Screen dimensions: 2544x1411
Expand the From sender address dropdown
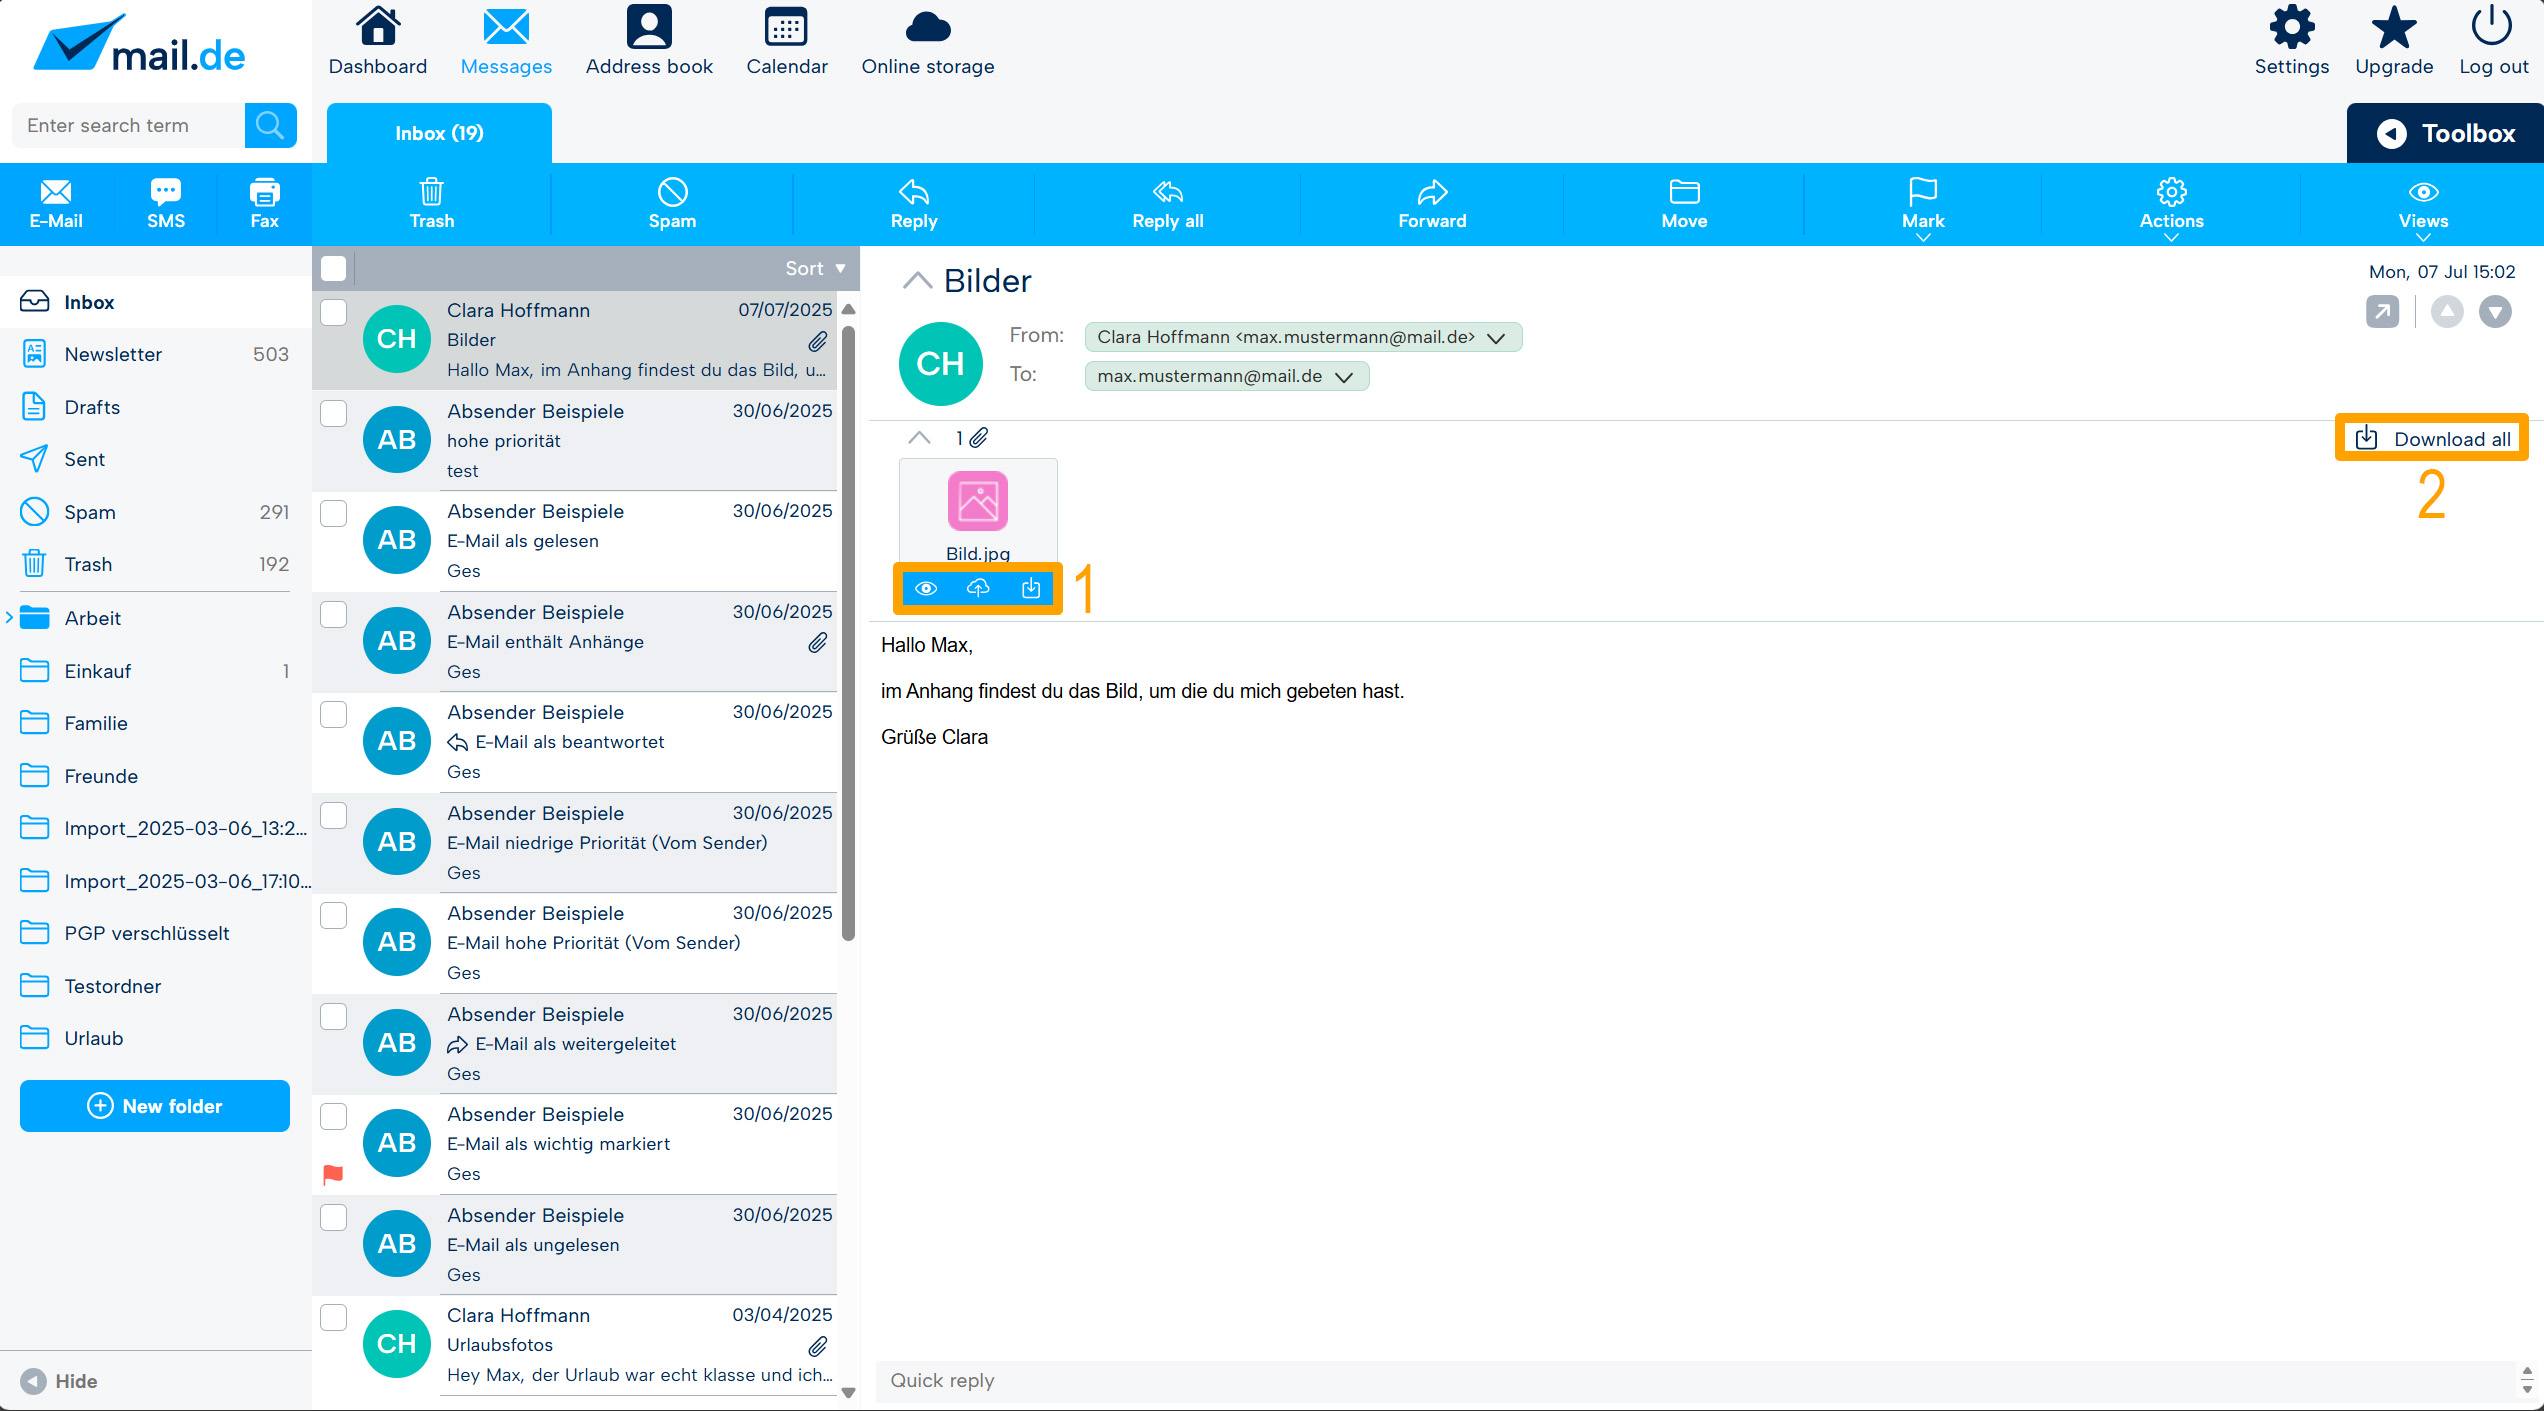[x=1496, y=338]
